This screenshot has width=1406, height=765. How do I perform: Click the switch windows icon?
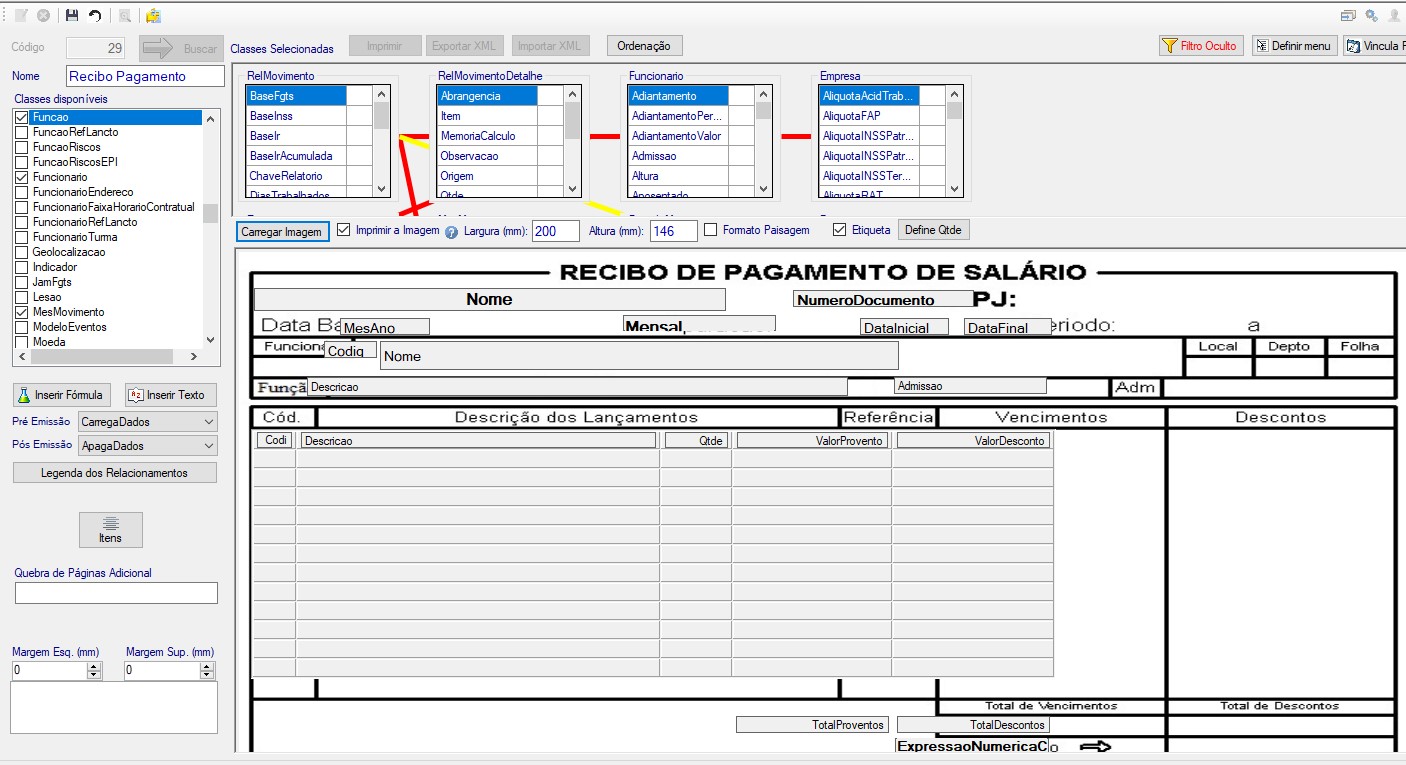point(1349,16)
